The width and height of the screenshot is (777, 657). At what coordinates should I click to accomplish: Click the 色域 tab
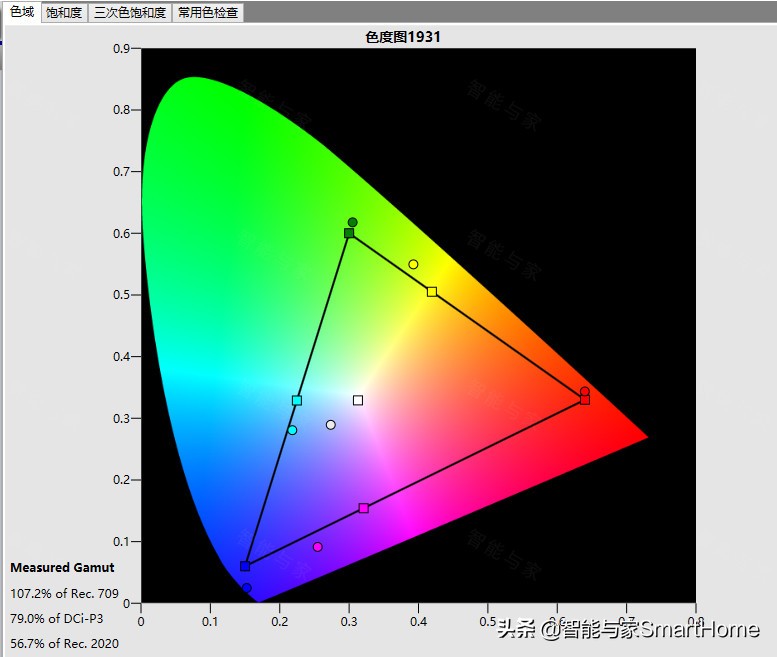coord(21,13)
